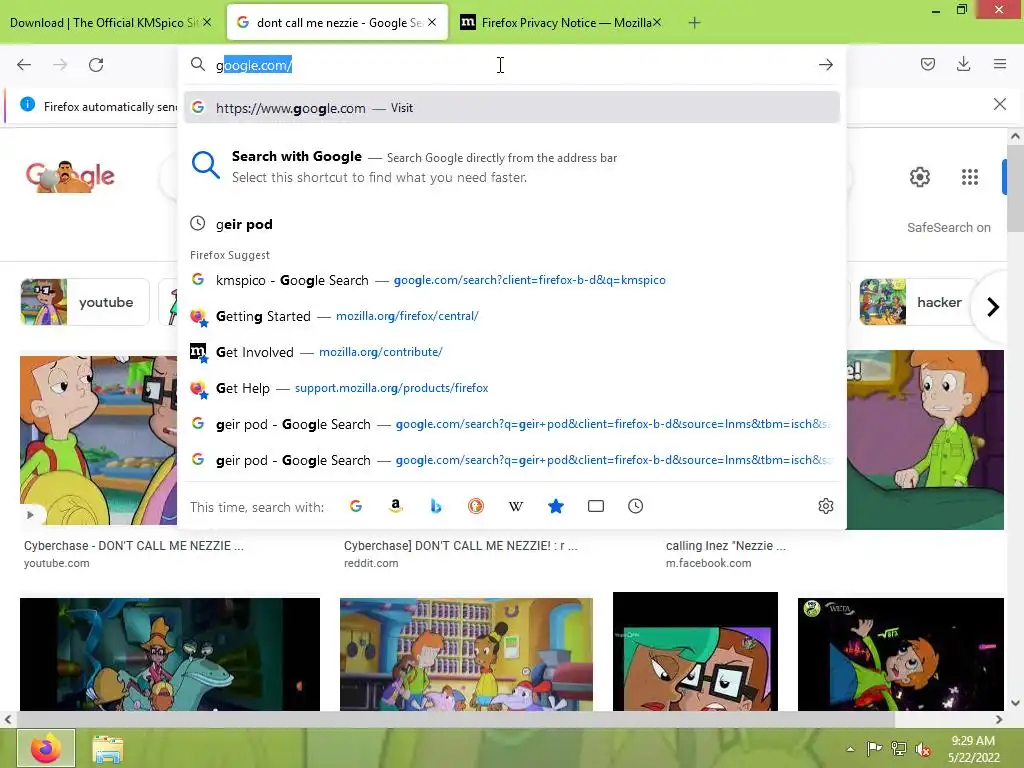This screenshot has width=1024, height=768.
Task: Switch to dont call me nezzie tab
Action: [x=337, y=23]
